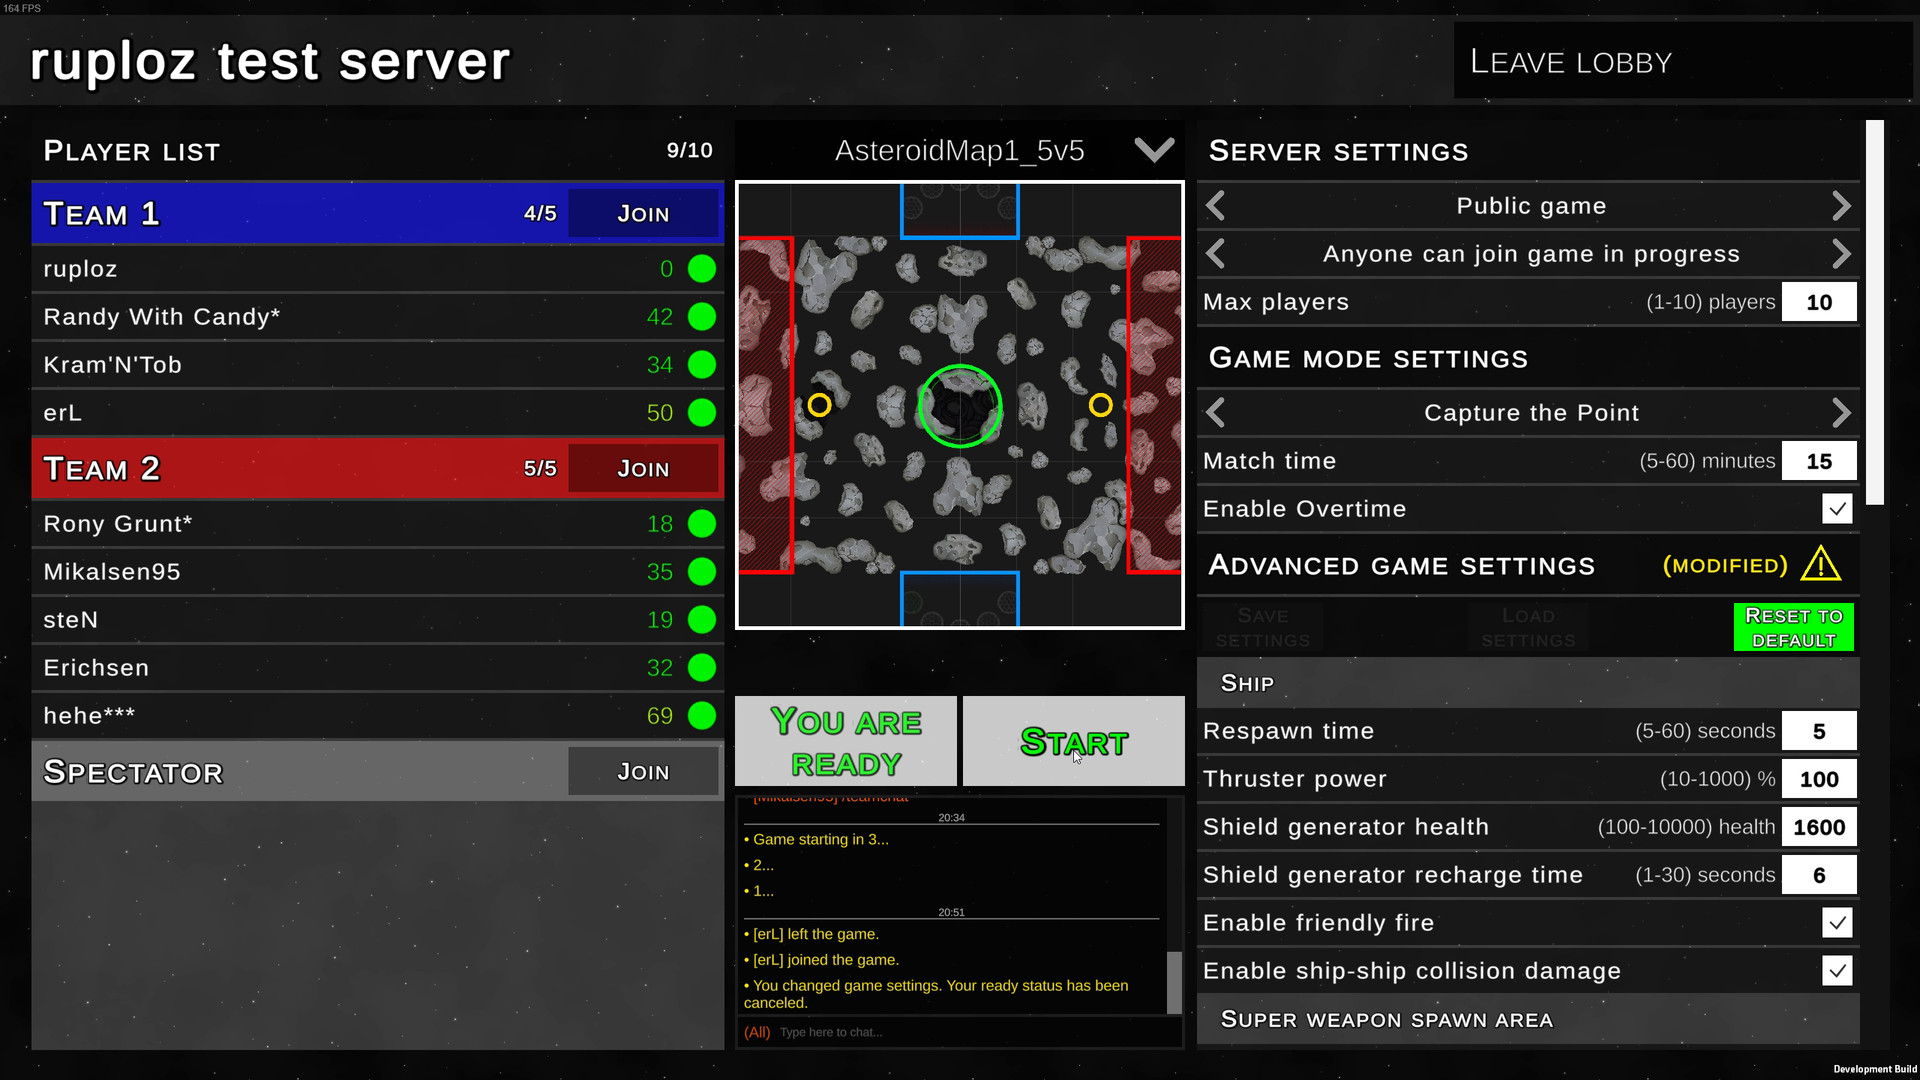
Task: Click the server settings panel scrollbar
Action: 1874,312
